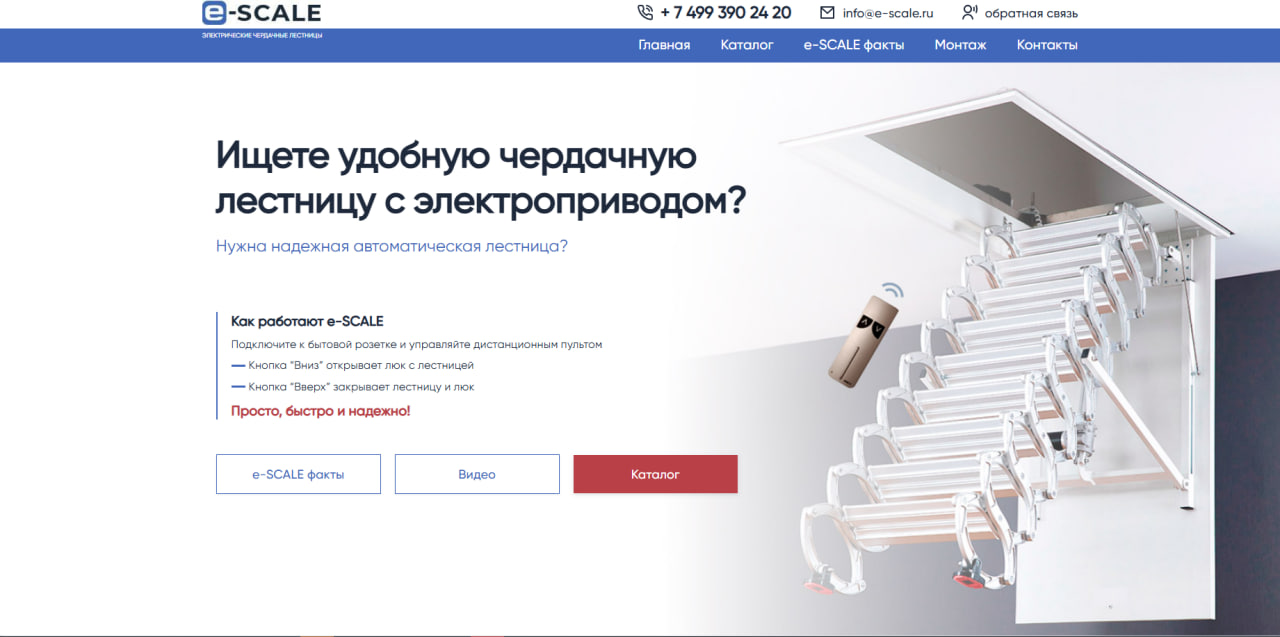This screenshot has height=637, width=1280.
Task: Call the number +7 499 390 24 20
Action: coord(726,13)
